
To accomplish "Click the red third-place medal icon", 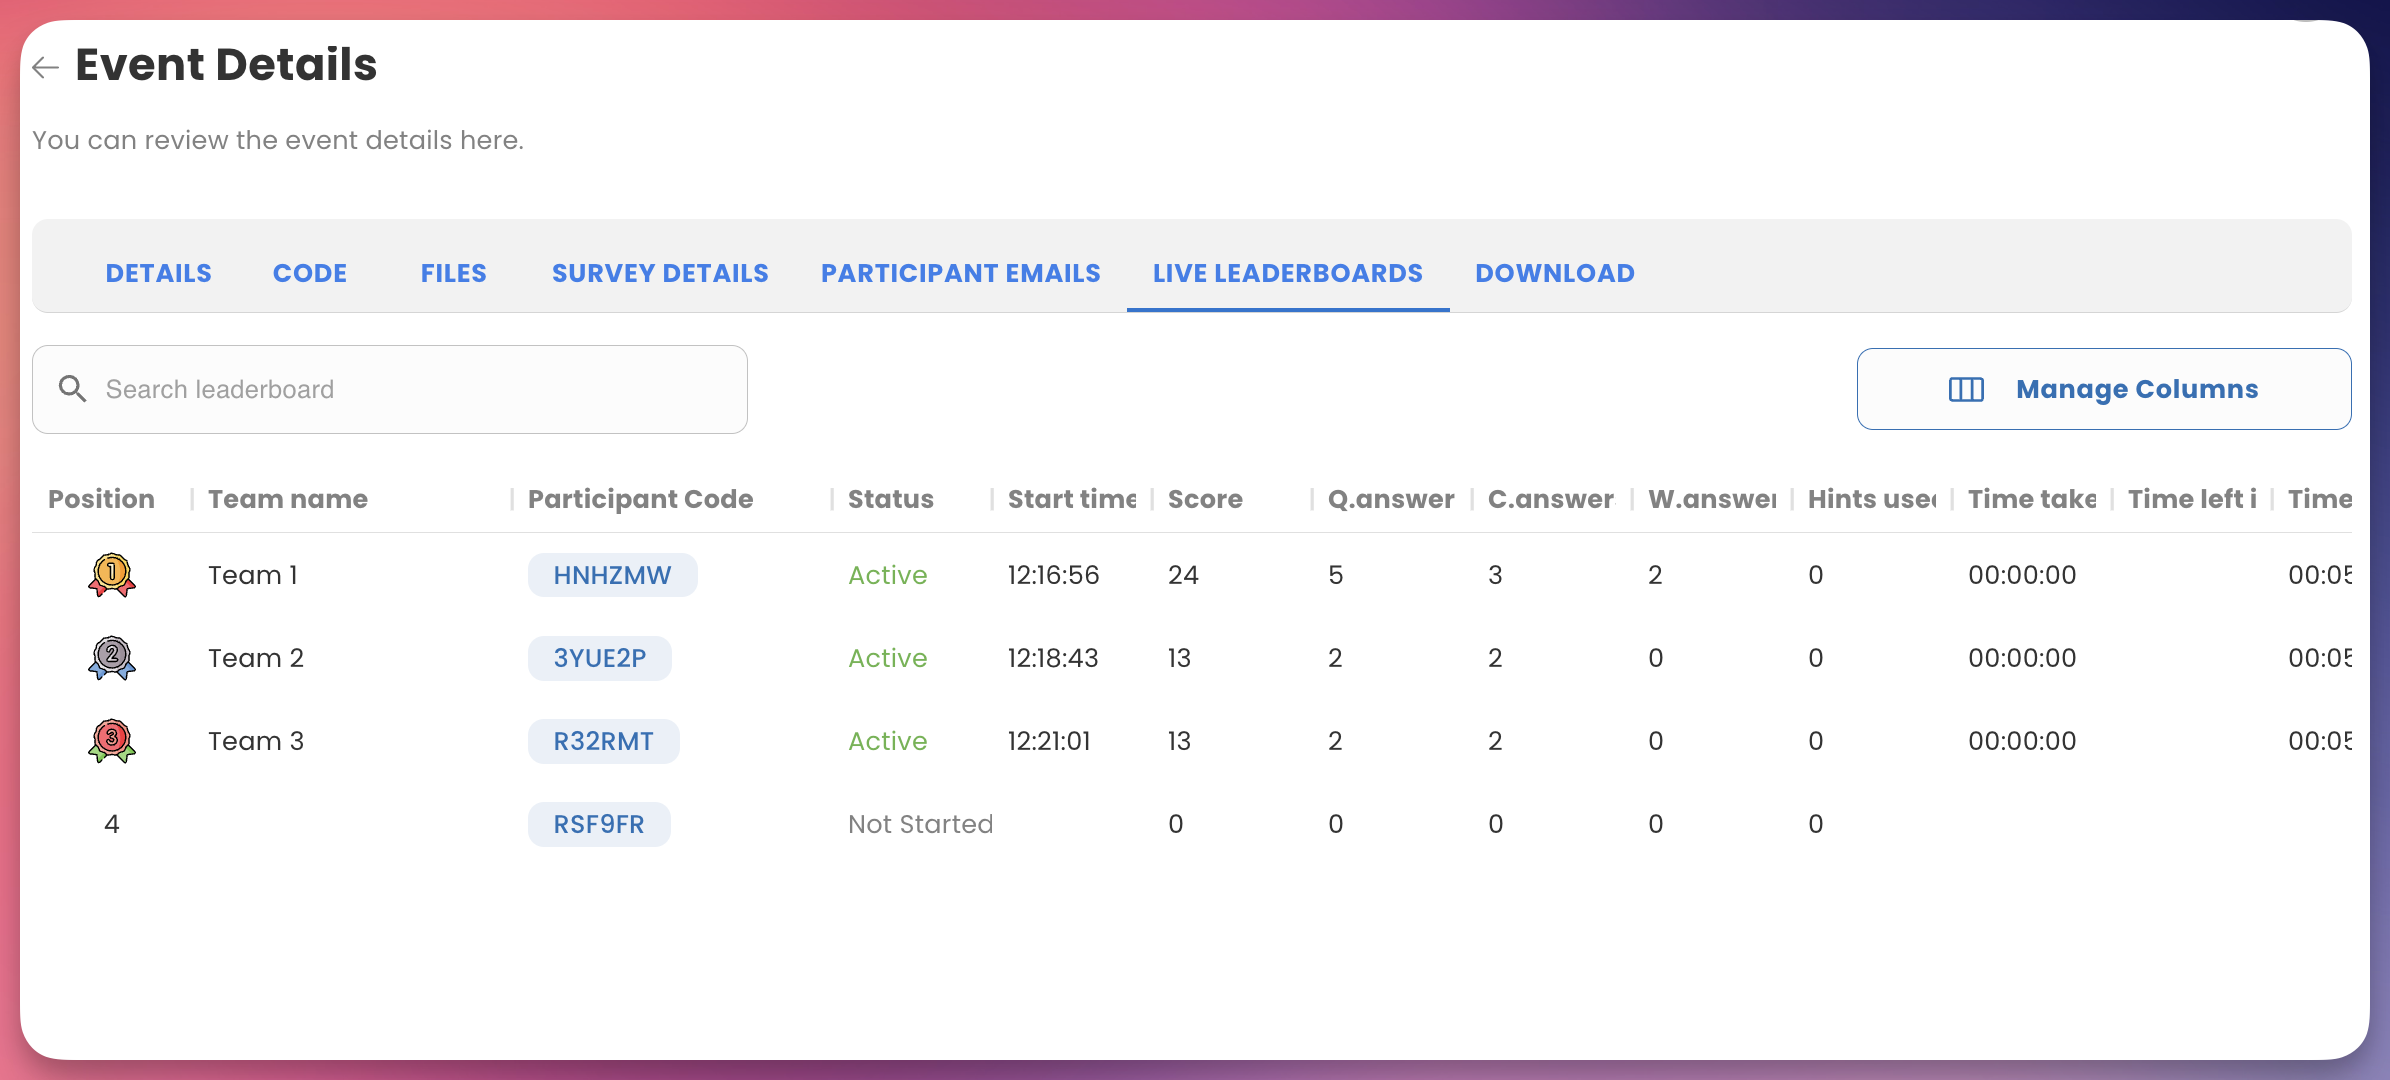I will pos(112,741).
